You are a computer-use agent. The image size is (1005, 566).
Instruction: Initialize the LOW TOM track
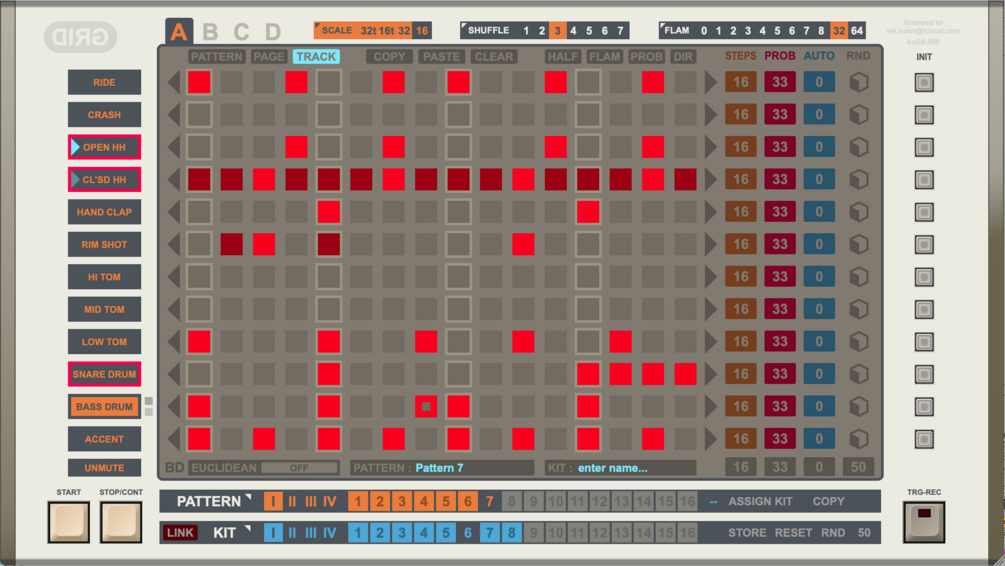(924, 342)
